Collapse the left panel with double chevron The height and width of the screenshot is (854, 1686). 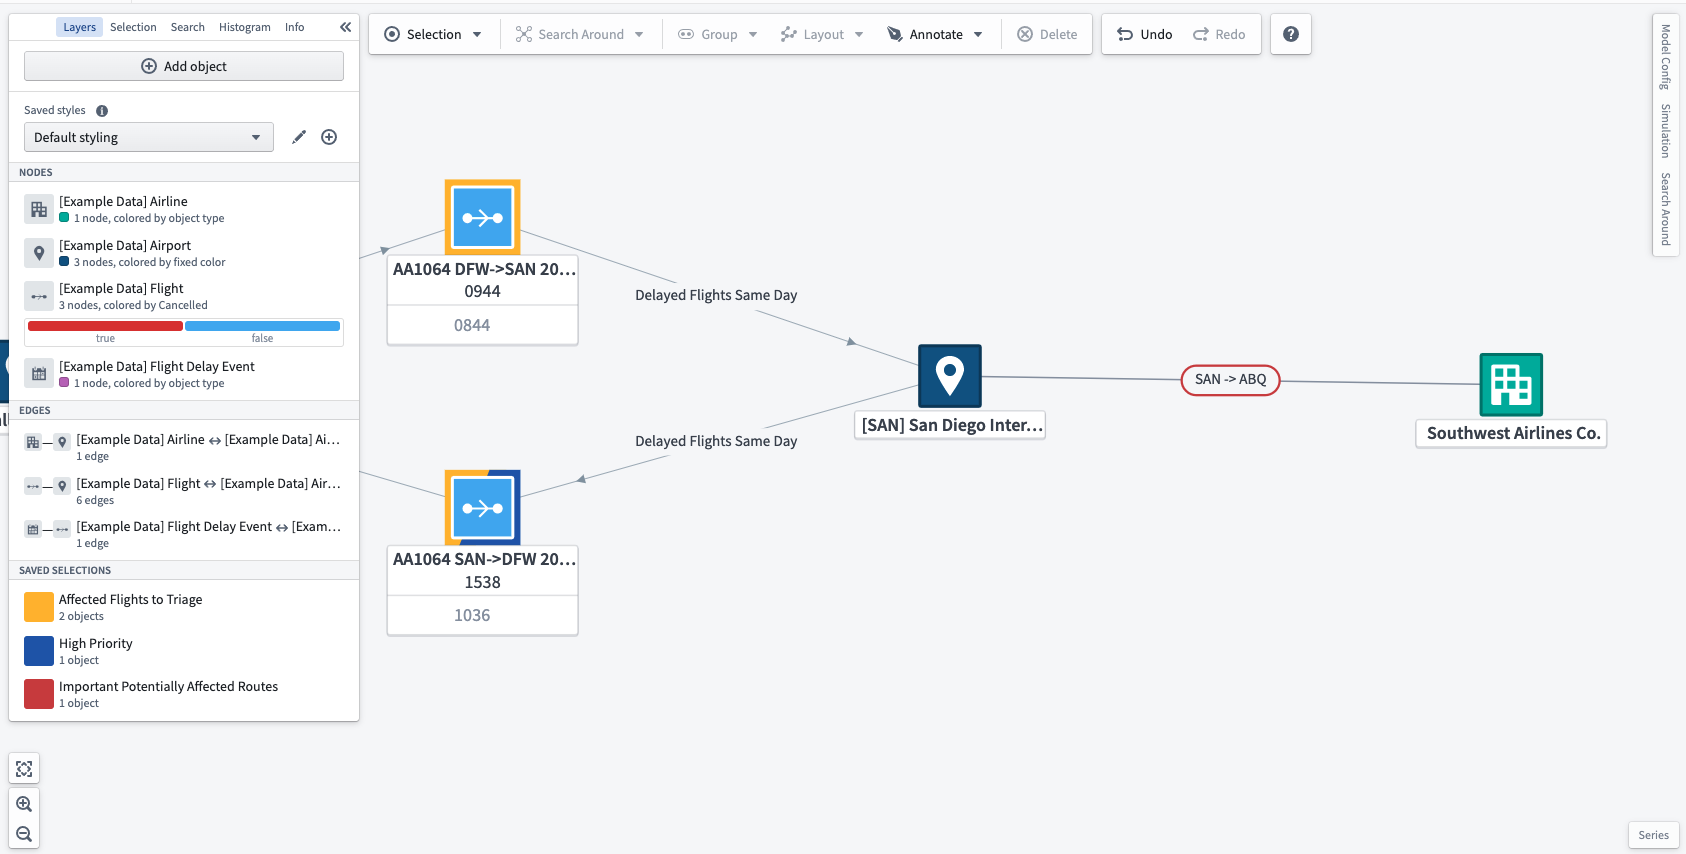(345, 27)
